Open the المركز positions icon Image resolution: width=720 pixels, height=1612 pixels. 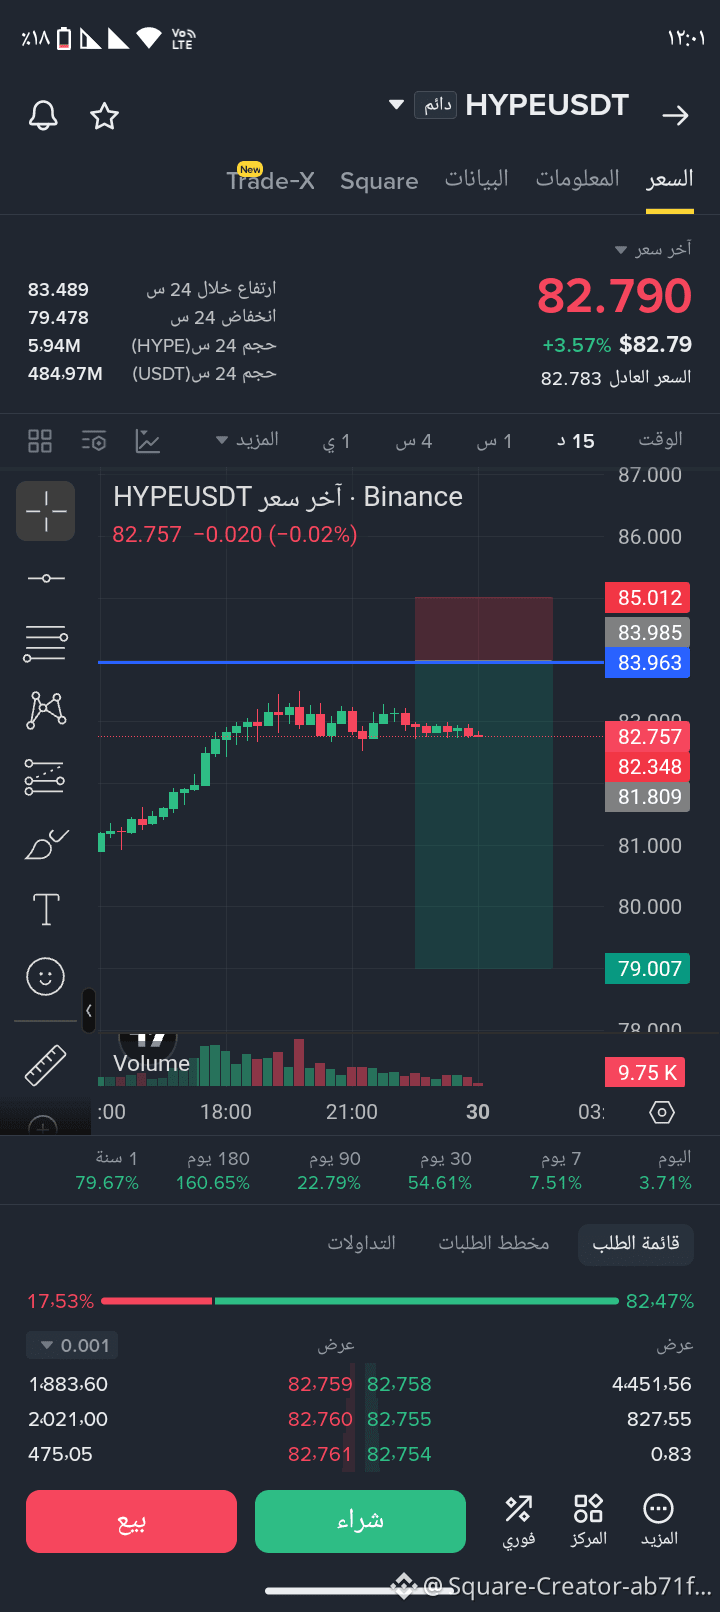point(588,1520)
